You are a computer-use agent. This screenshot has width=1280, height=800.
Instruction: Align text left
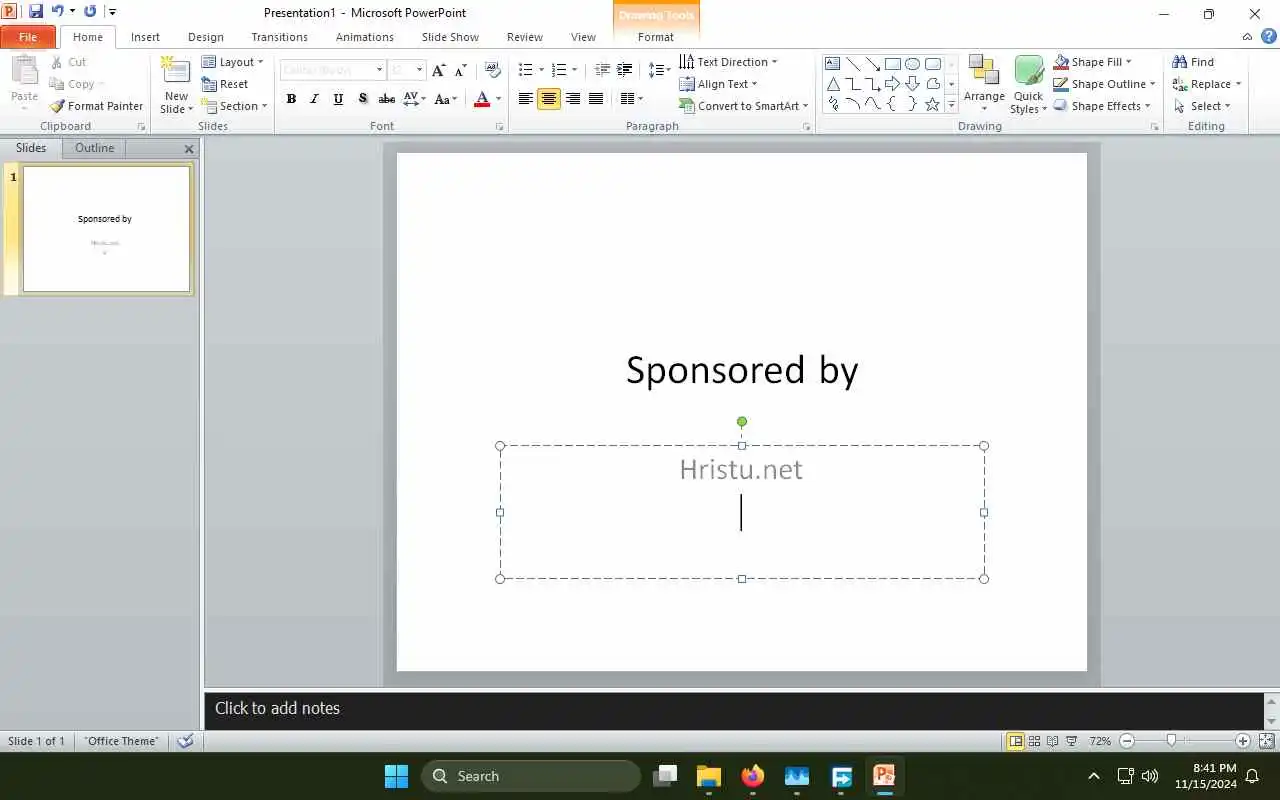(525, 99)
